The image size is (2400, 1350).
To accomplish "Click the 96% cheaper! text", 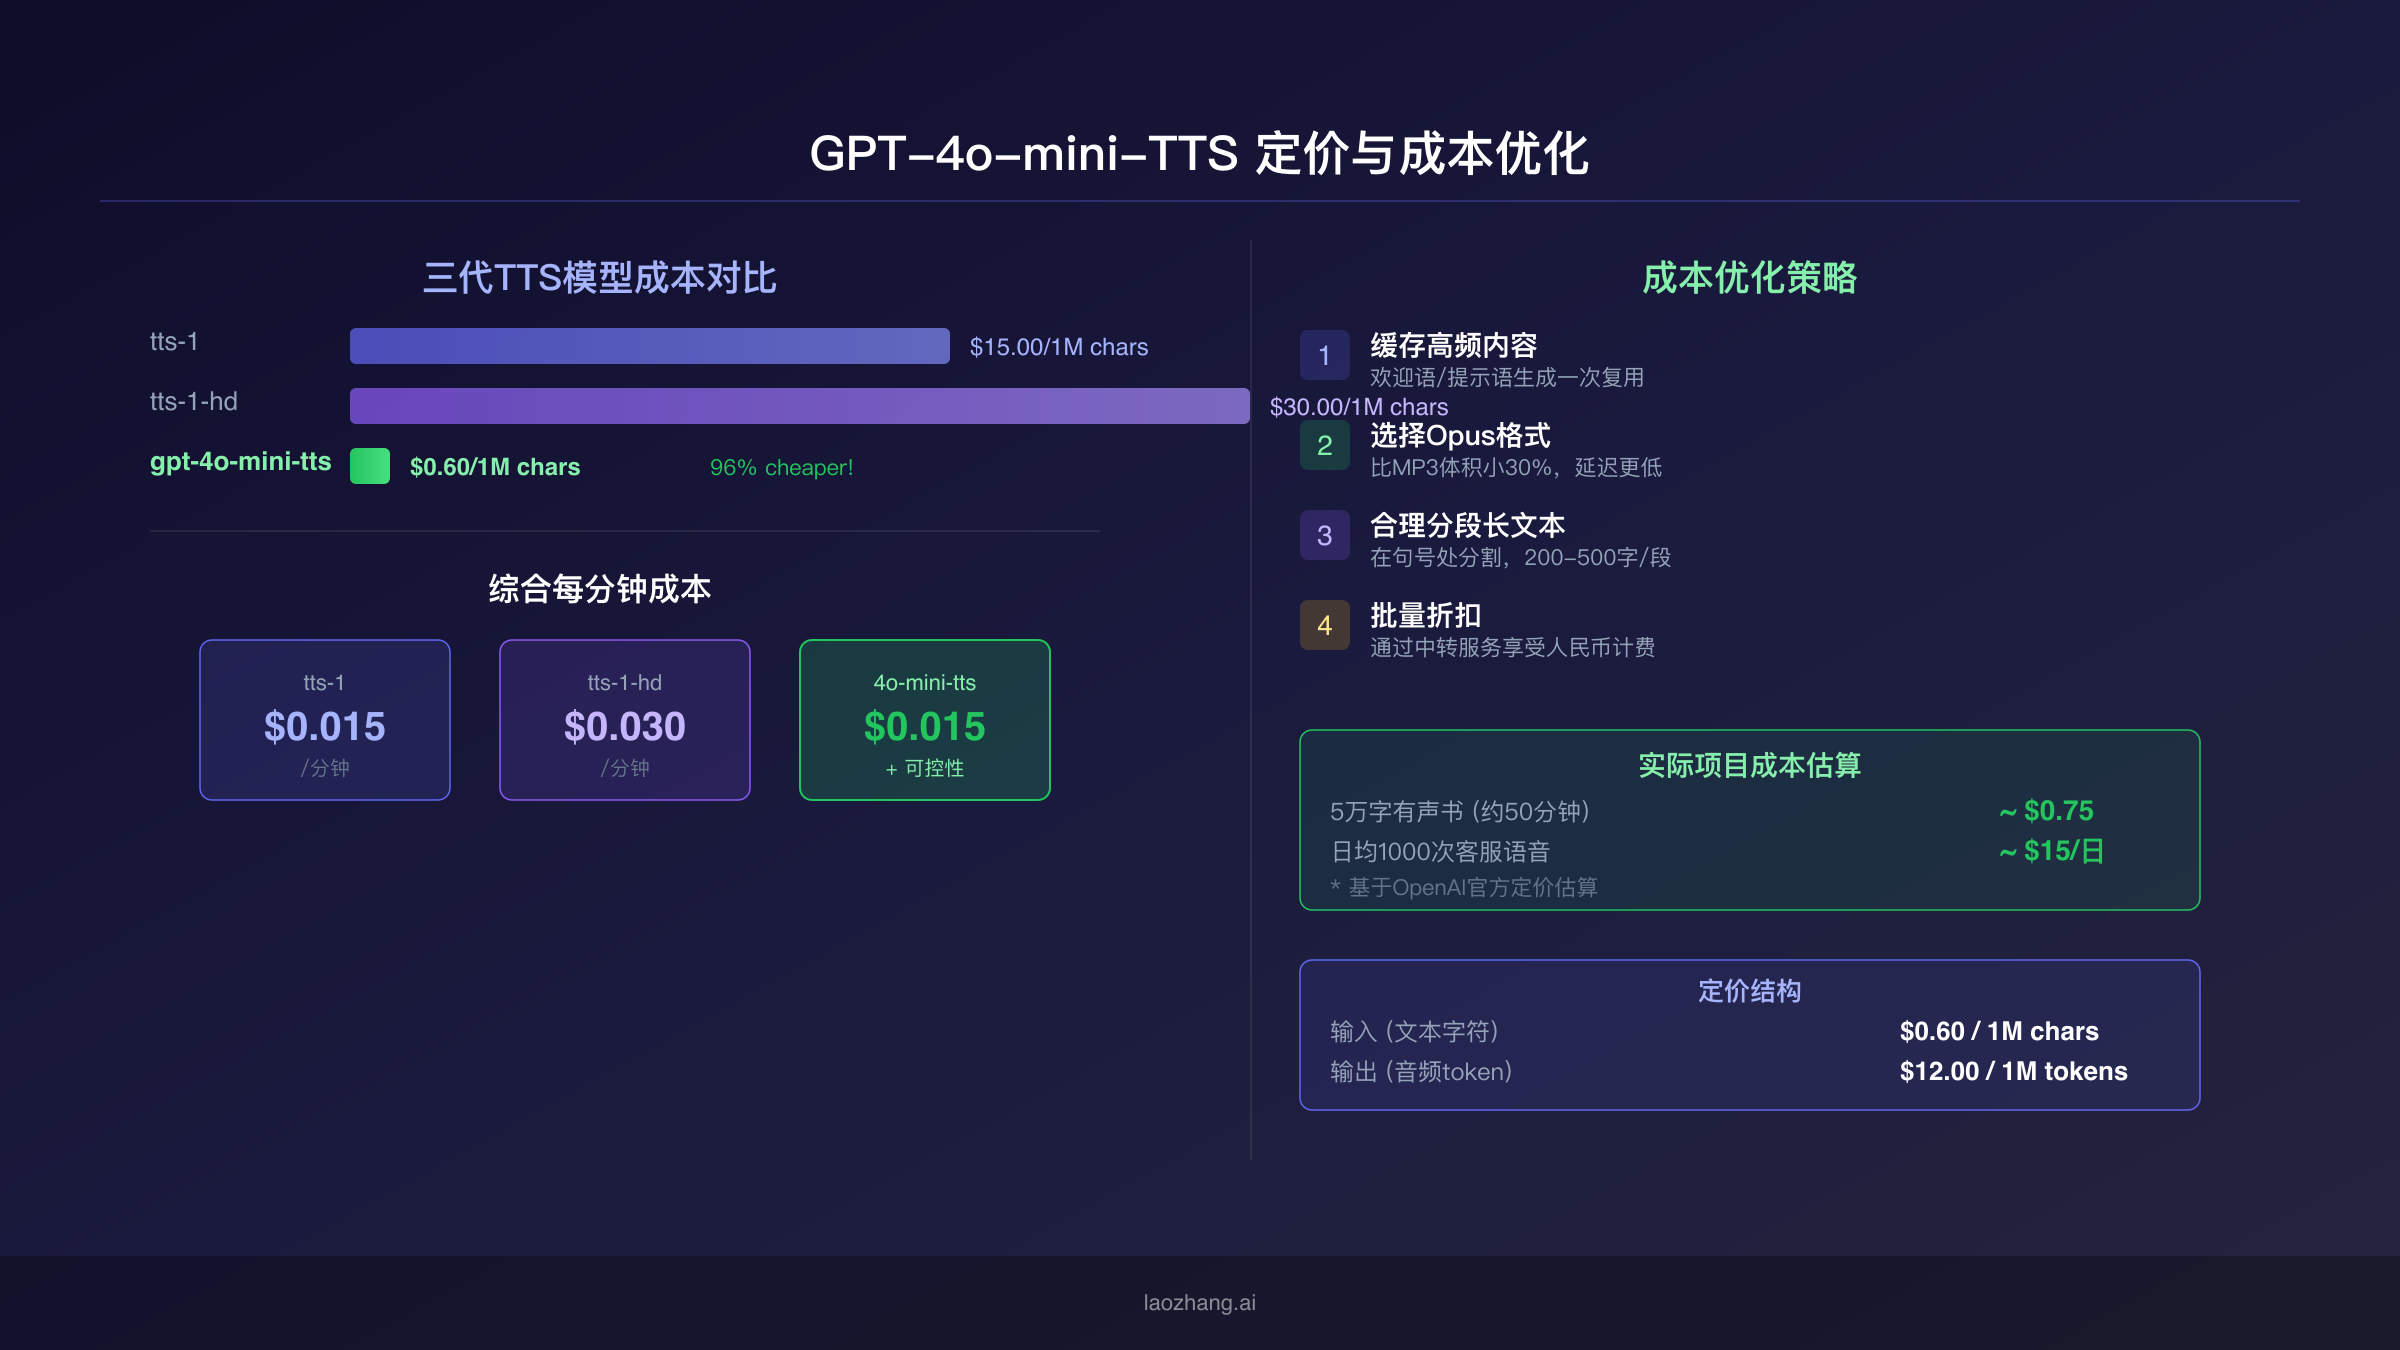I will tap(781, 467).
